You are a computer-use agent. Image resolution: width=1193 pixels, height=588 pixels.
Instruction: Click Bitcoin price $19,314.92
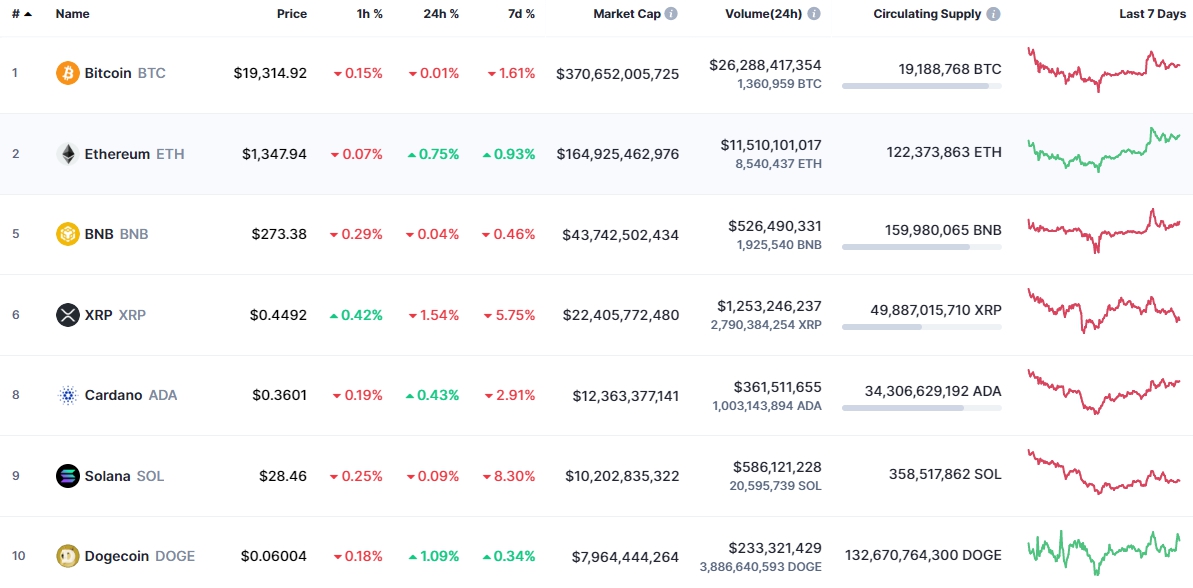[271, 73]
